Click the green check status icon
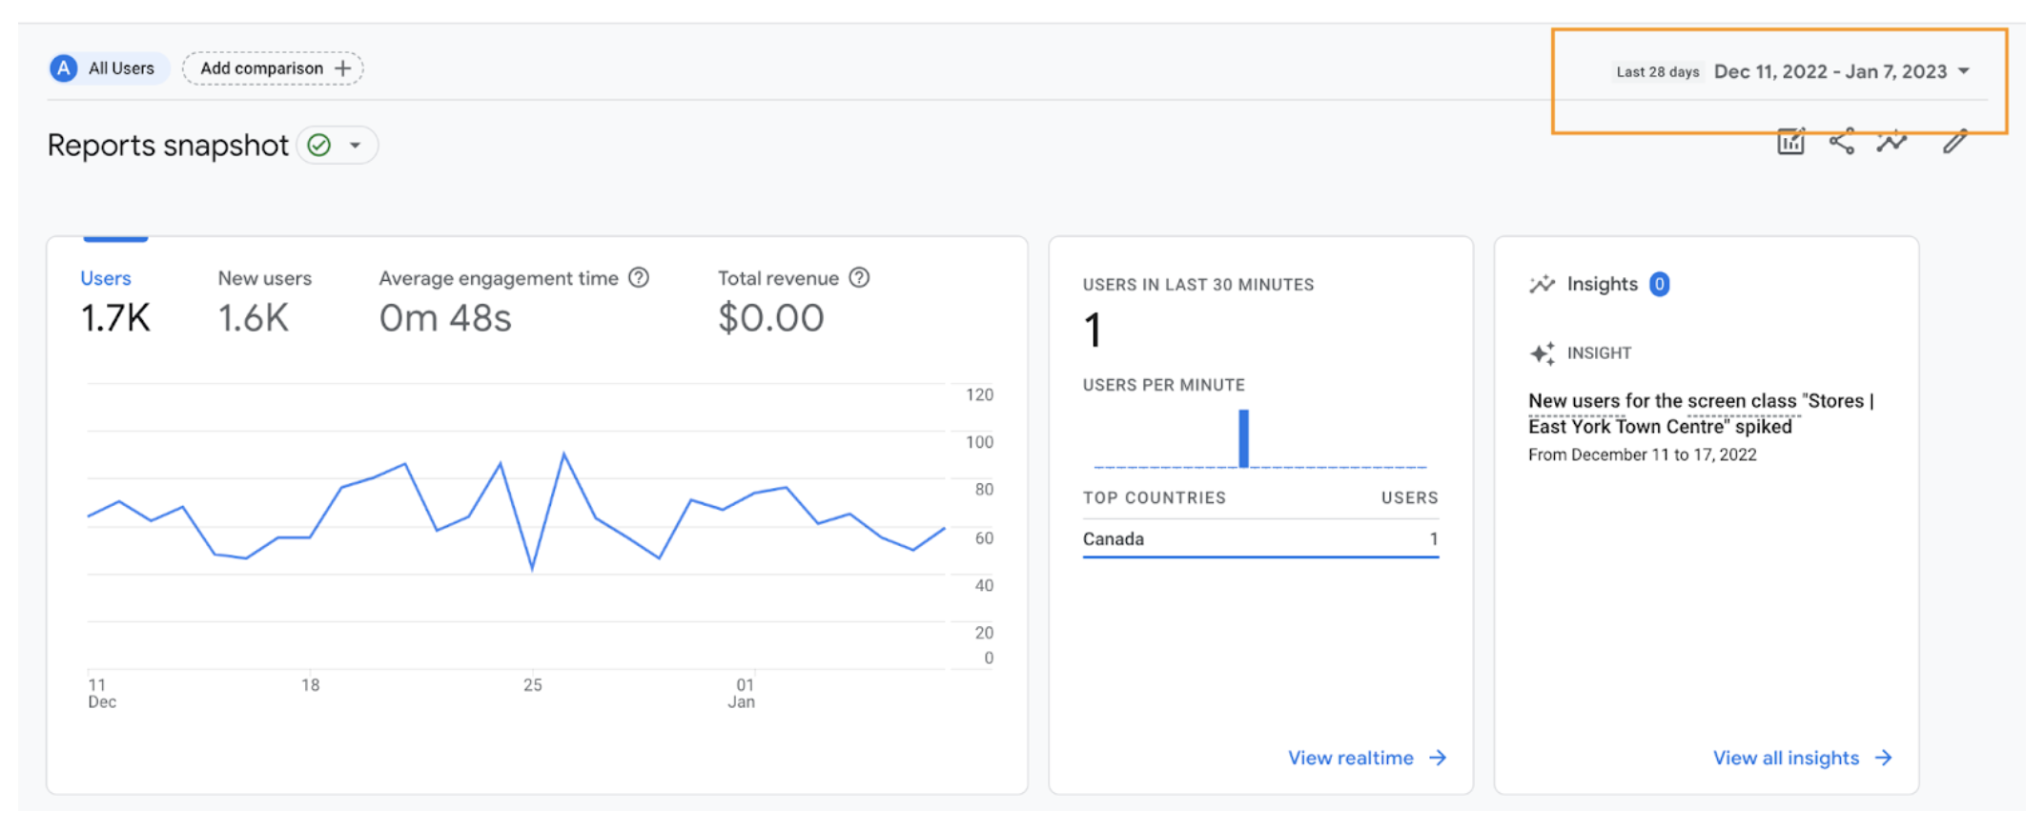Screen dimensions: 2042x832 click(319, 145)
